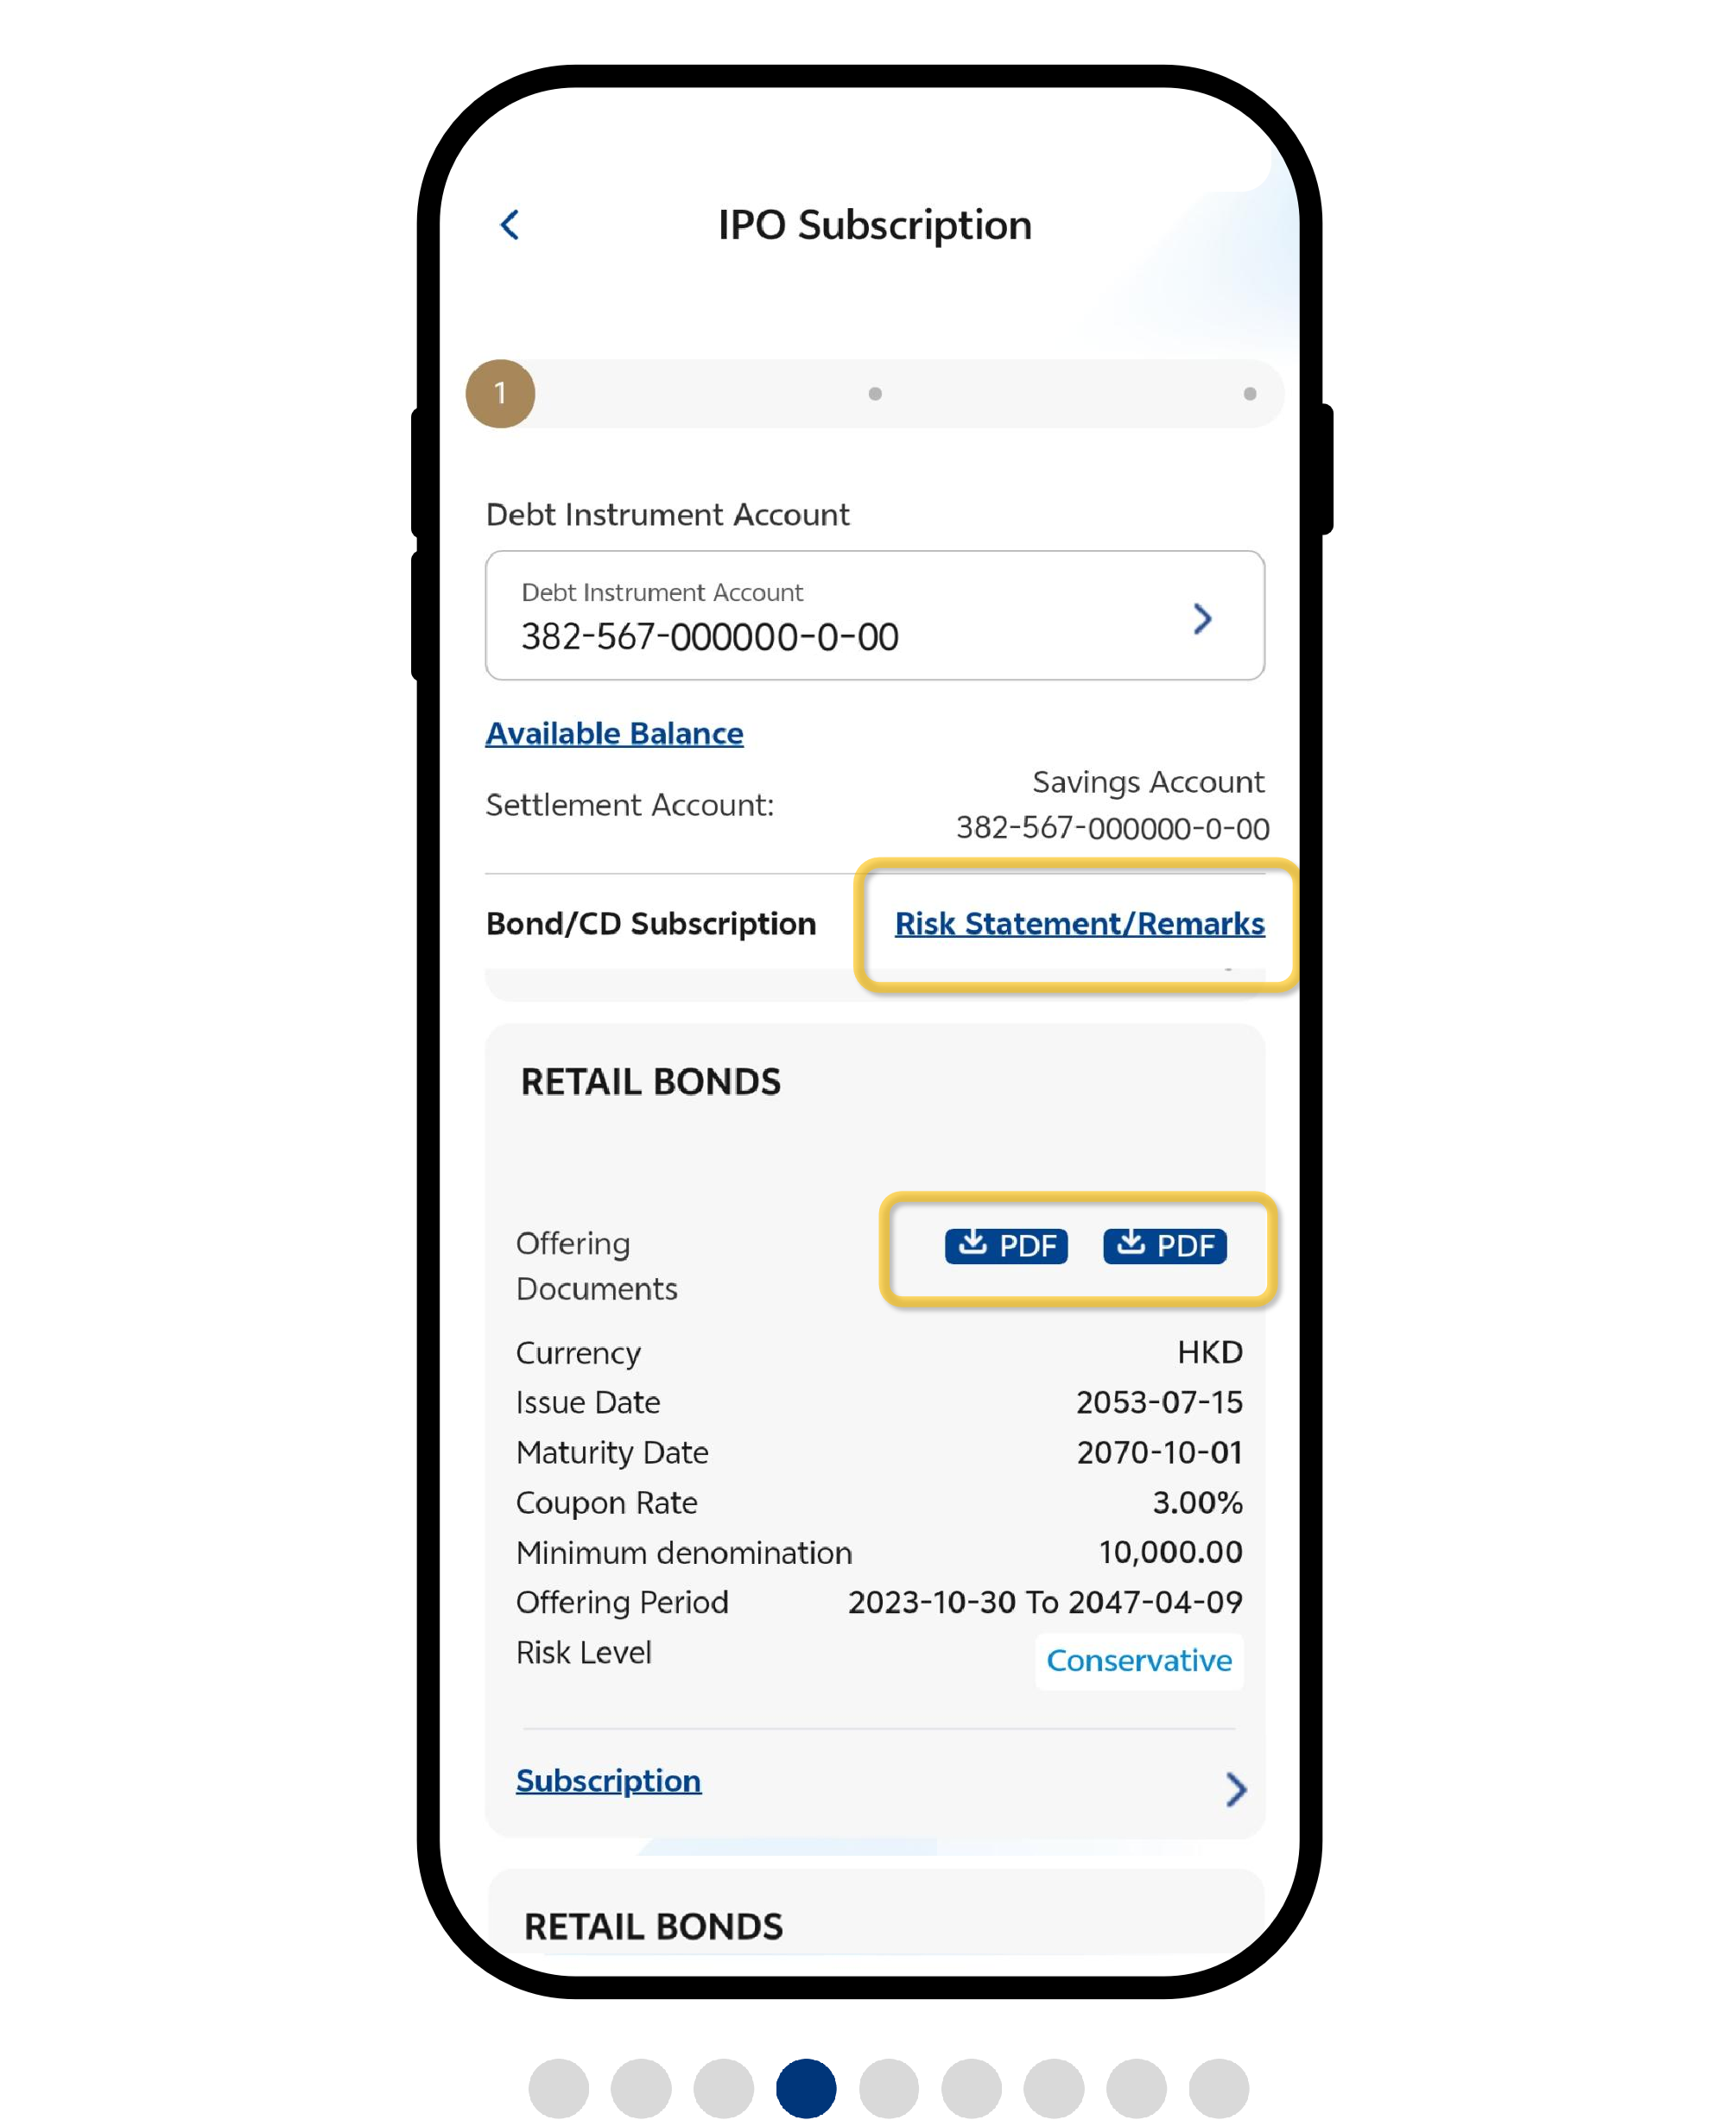This screenshot has width=1736, height=2120.
Task: Go to third carousel page dot
Action: tap(723, 2088)
